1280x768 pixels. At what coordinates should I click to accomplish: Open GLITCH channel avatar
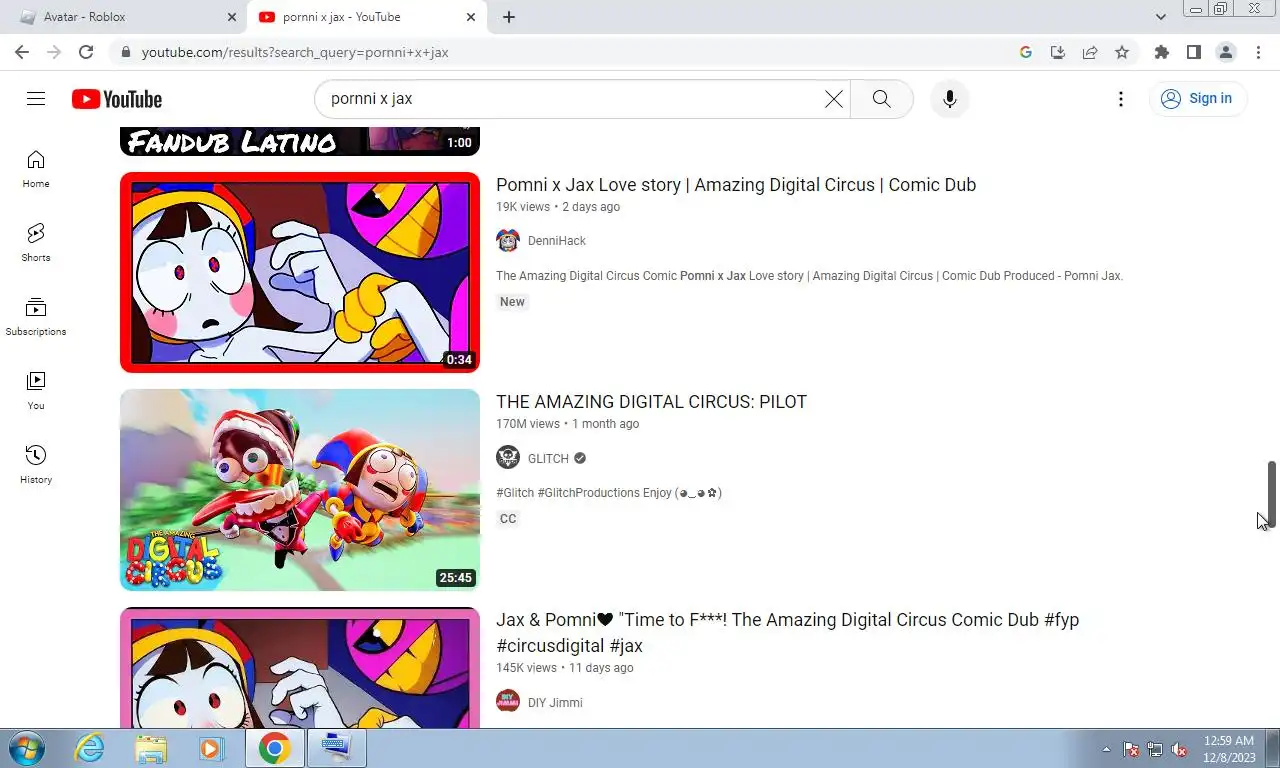[x=508, y=458]
